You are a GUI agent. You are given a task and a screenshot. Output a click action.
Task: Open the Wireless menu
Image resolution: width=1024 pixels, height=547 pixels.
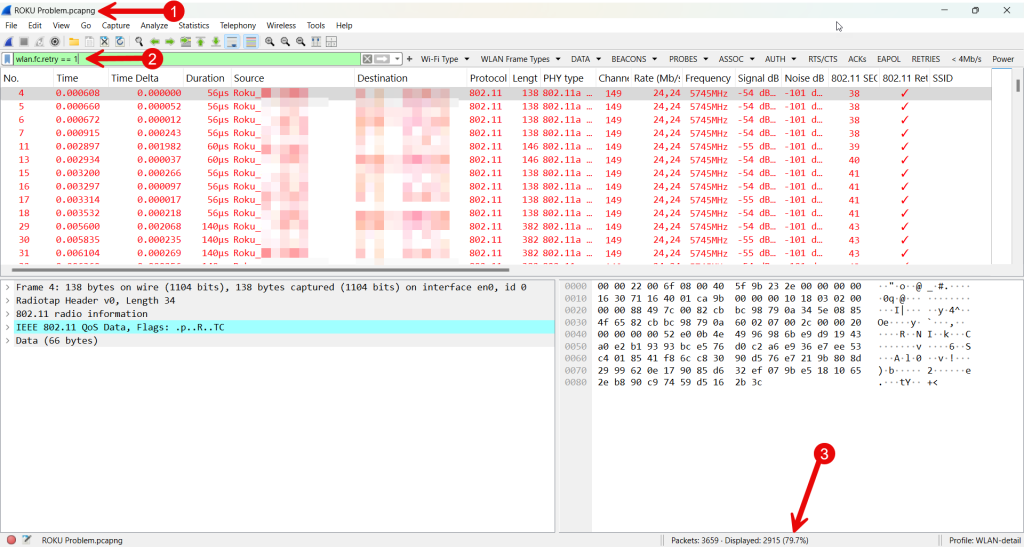[281, 25]
